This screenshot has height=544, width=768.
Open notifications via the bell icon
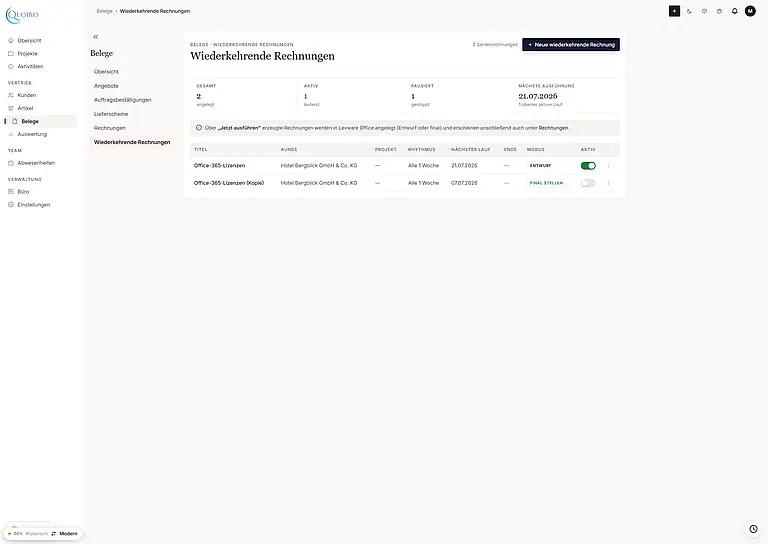click(735, 11)
